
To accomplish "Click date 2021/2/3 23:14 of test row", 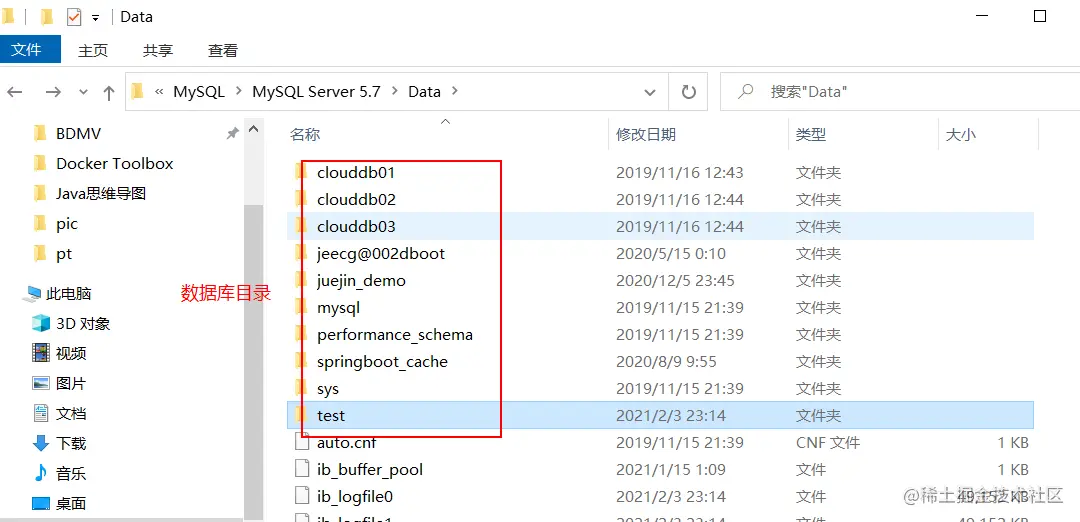I will [x=671, y=416].
